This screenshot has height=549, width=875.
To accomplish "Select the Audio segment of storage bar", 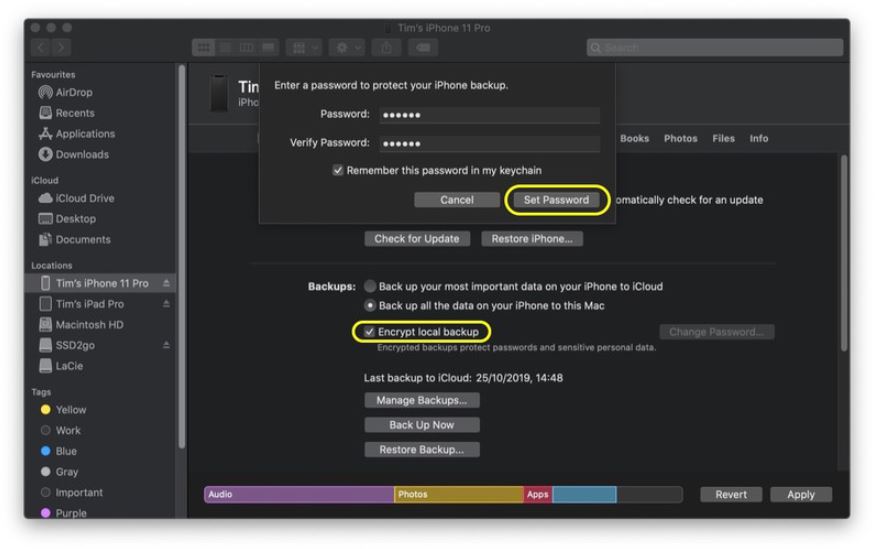I will (x=299, y=494).
